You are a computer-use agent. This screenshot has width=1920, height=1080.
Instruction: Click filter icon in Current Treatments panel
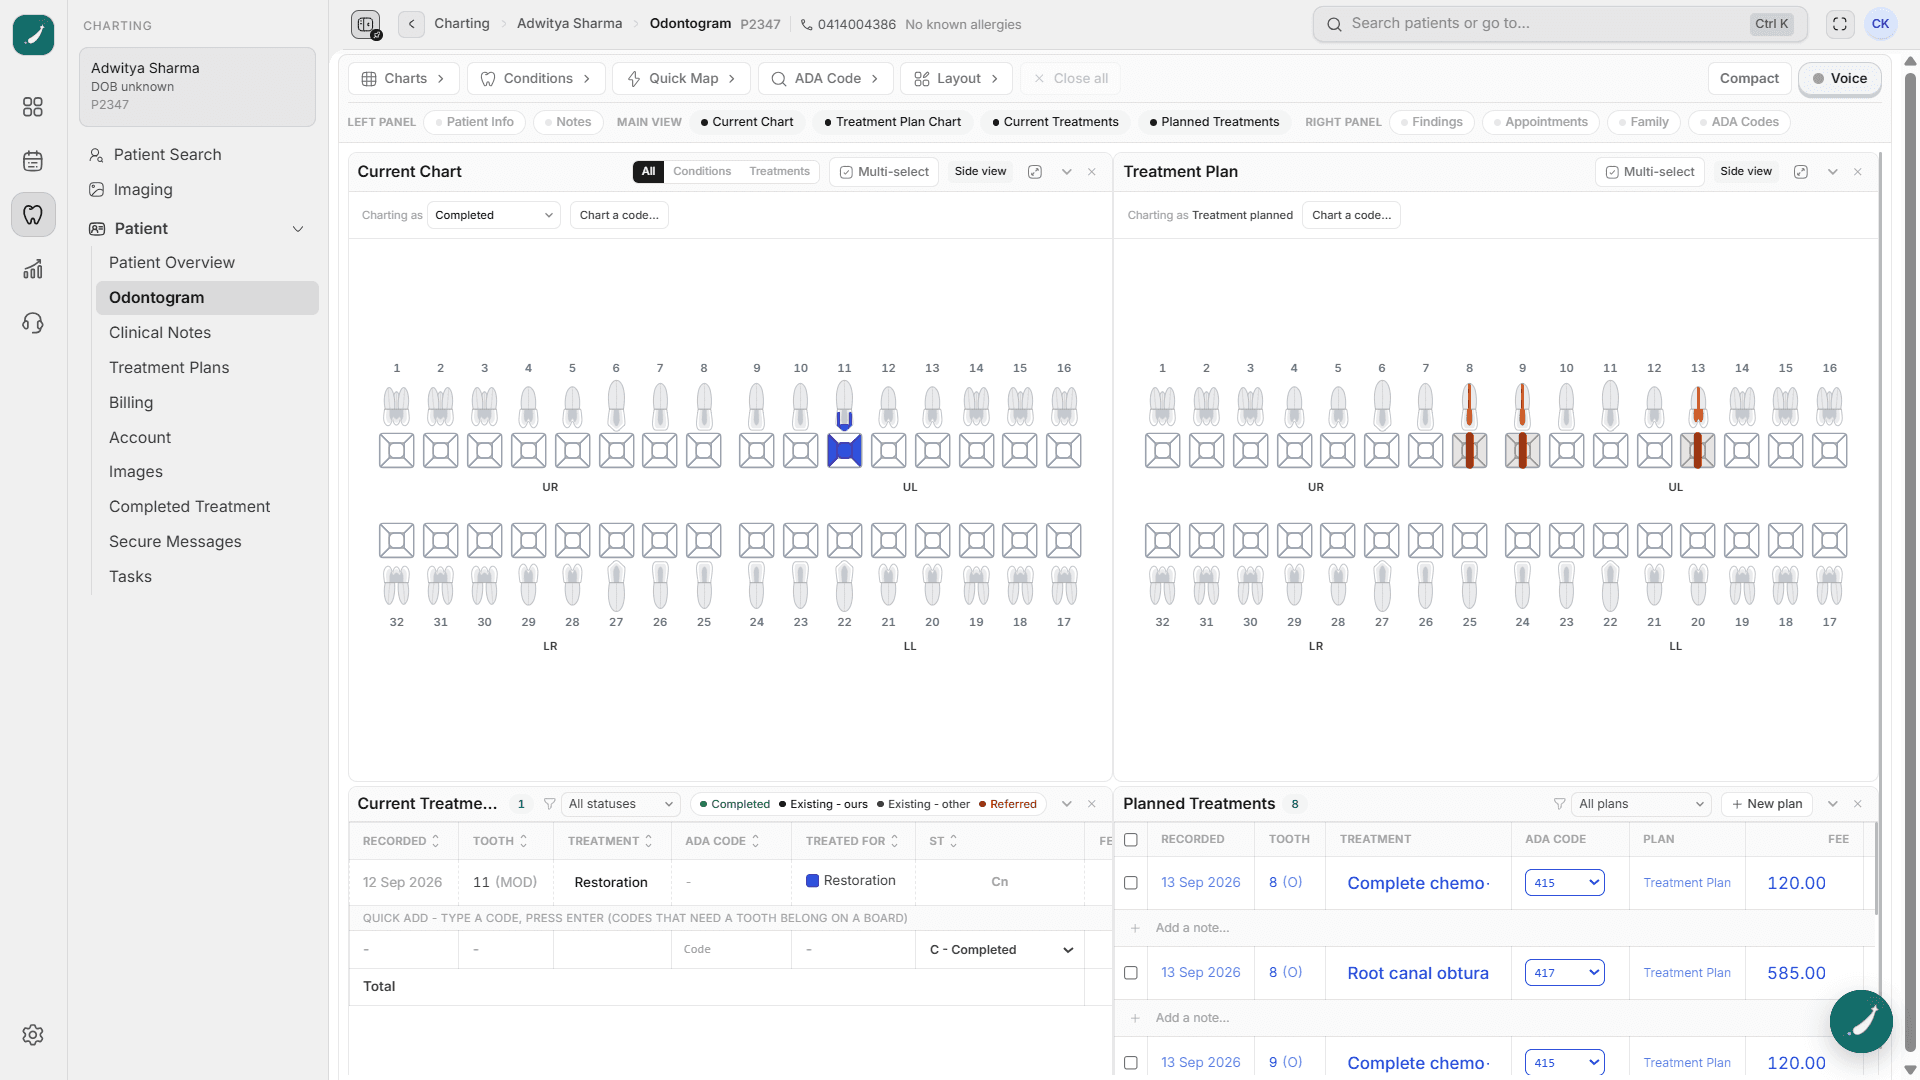coord(549,804)
